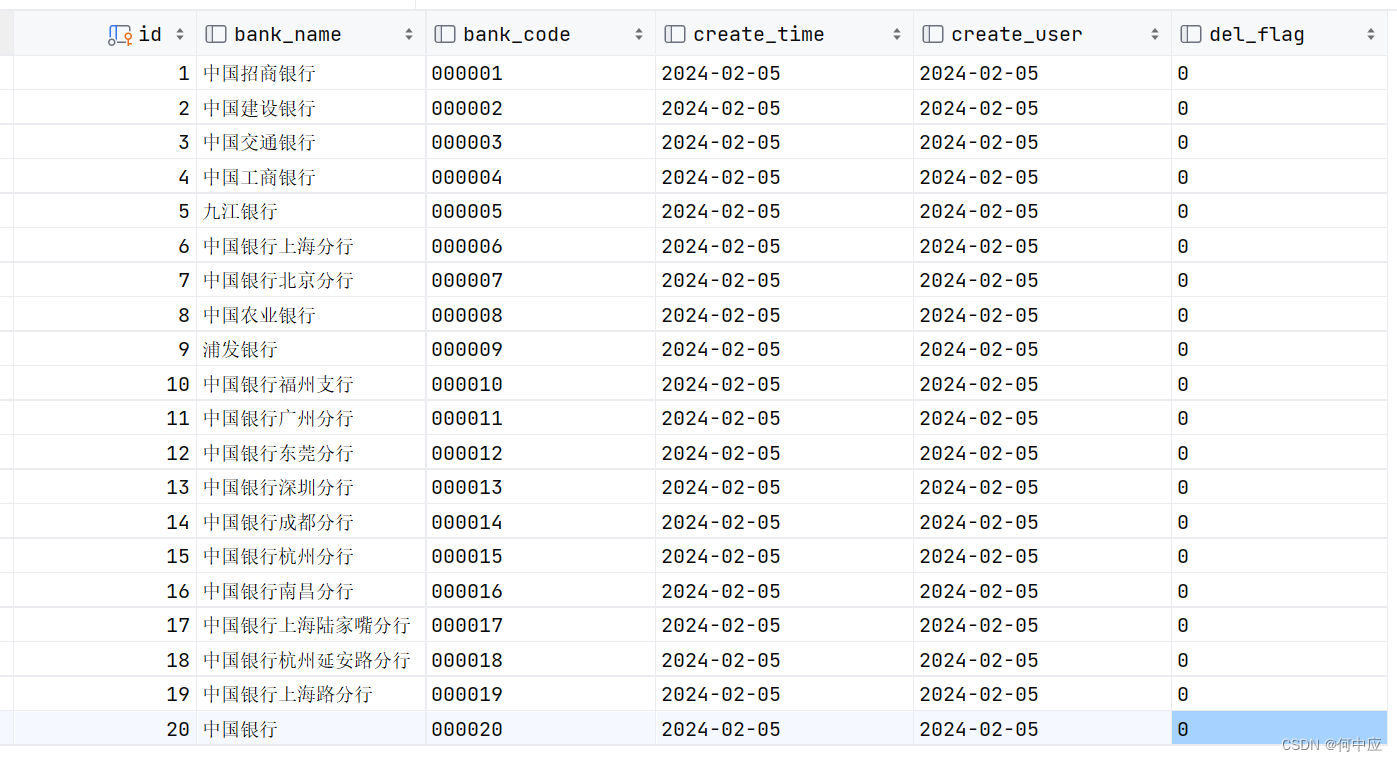This screenshot has height=761, width=1397.
Task: Select bank_code cell 000010
Action: click(541, 384)
